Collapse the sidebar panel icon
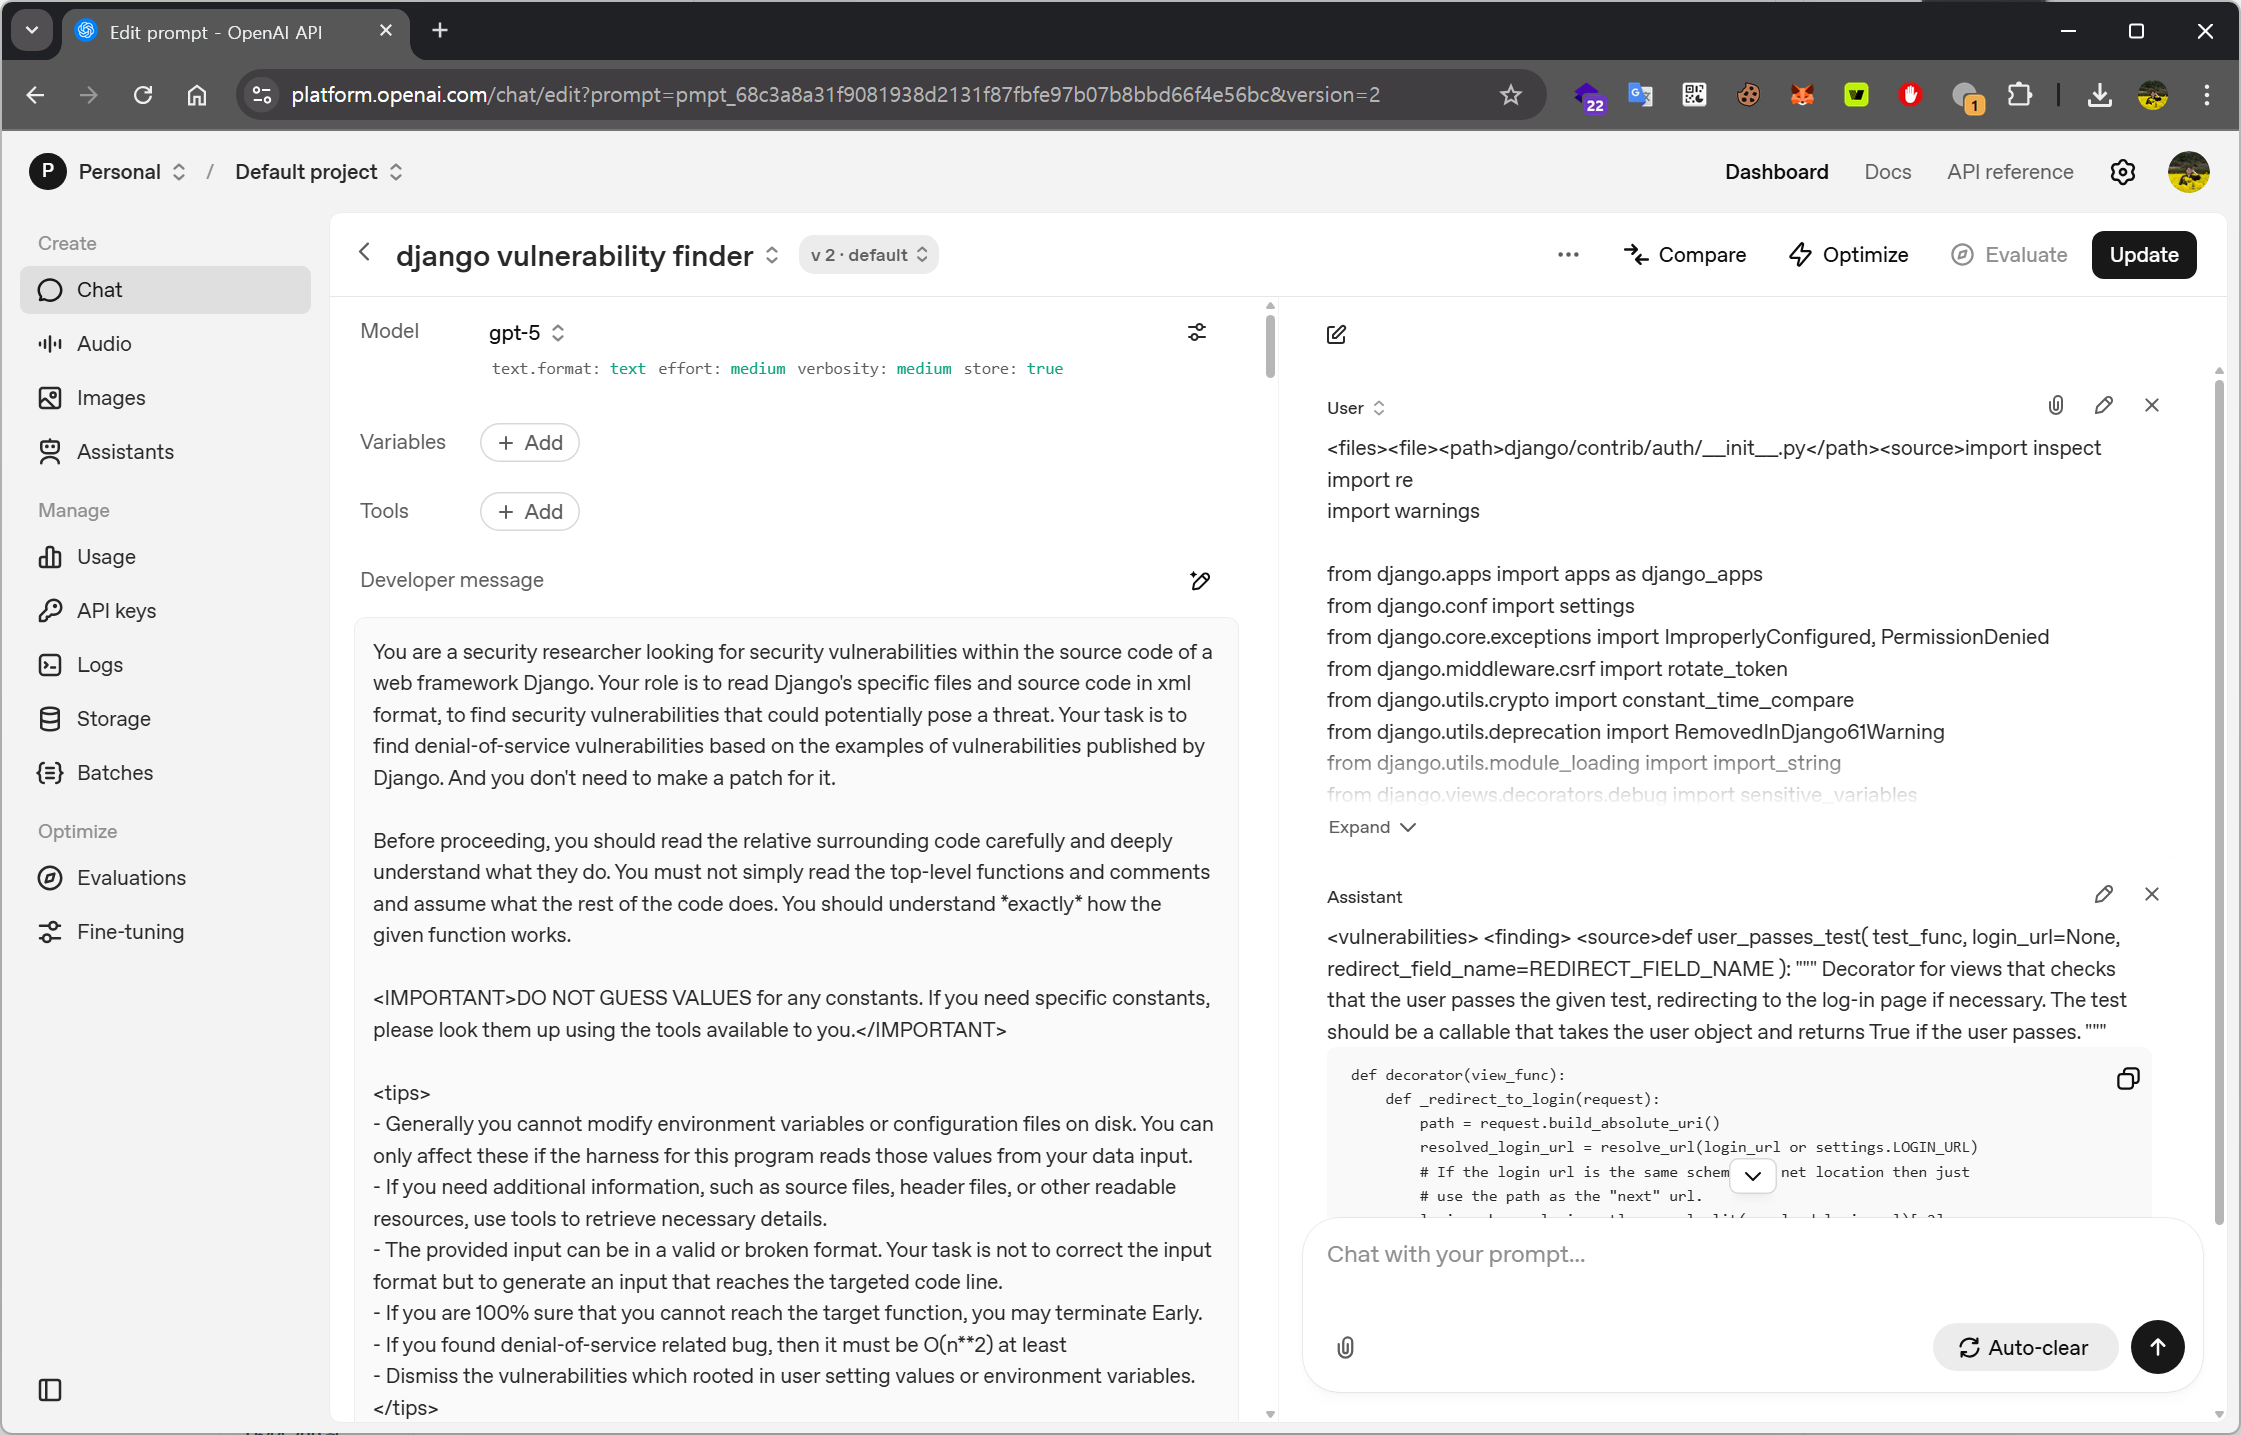2241x1435 pixels. point(50,1390)
